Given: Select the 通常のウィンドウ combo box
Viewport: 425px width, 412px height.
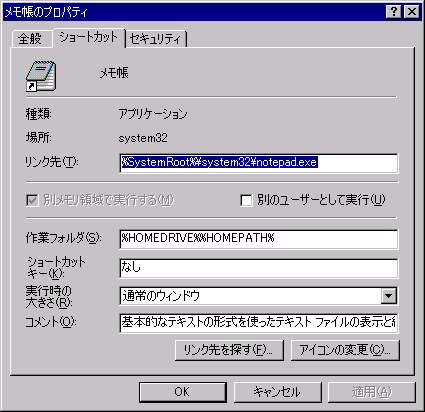Looking at the screenshot, I should pyautogui.click(x=259, y=296).
